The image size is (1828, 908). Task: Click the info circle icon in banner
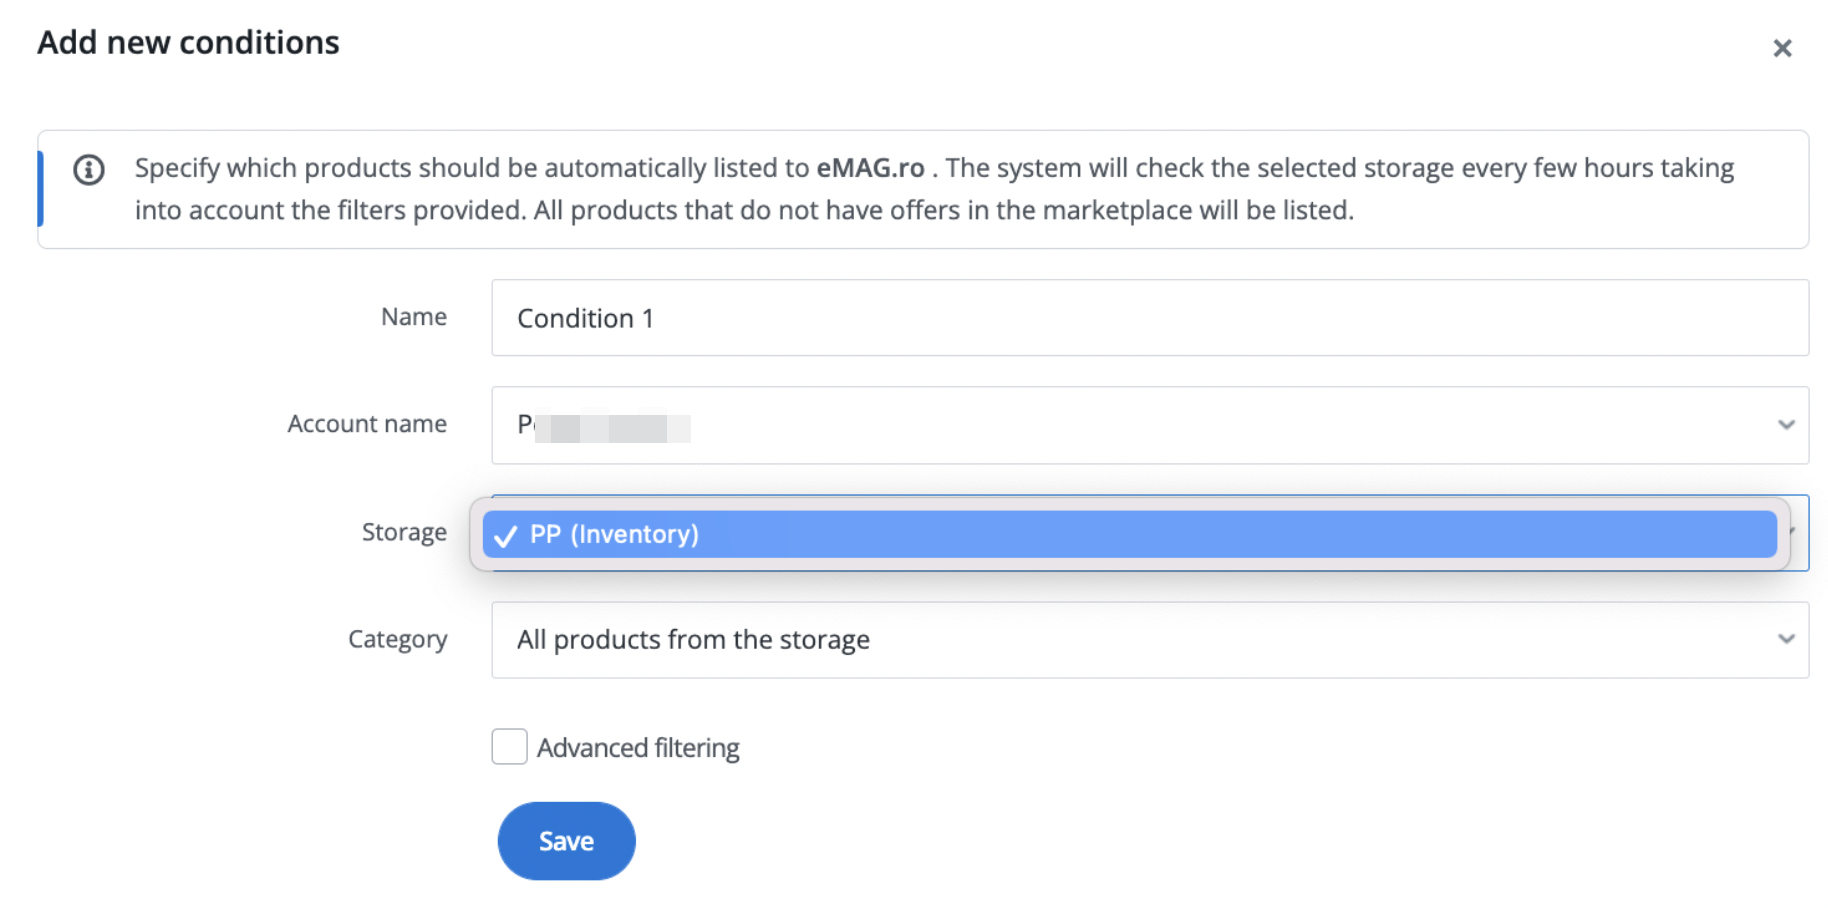click(89, 170)
